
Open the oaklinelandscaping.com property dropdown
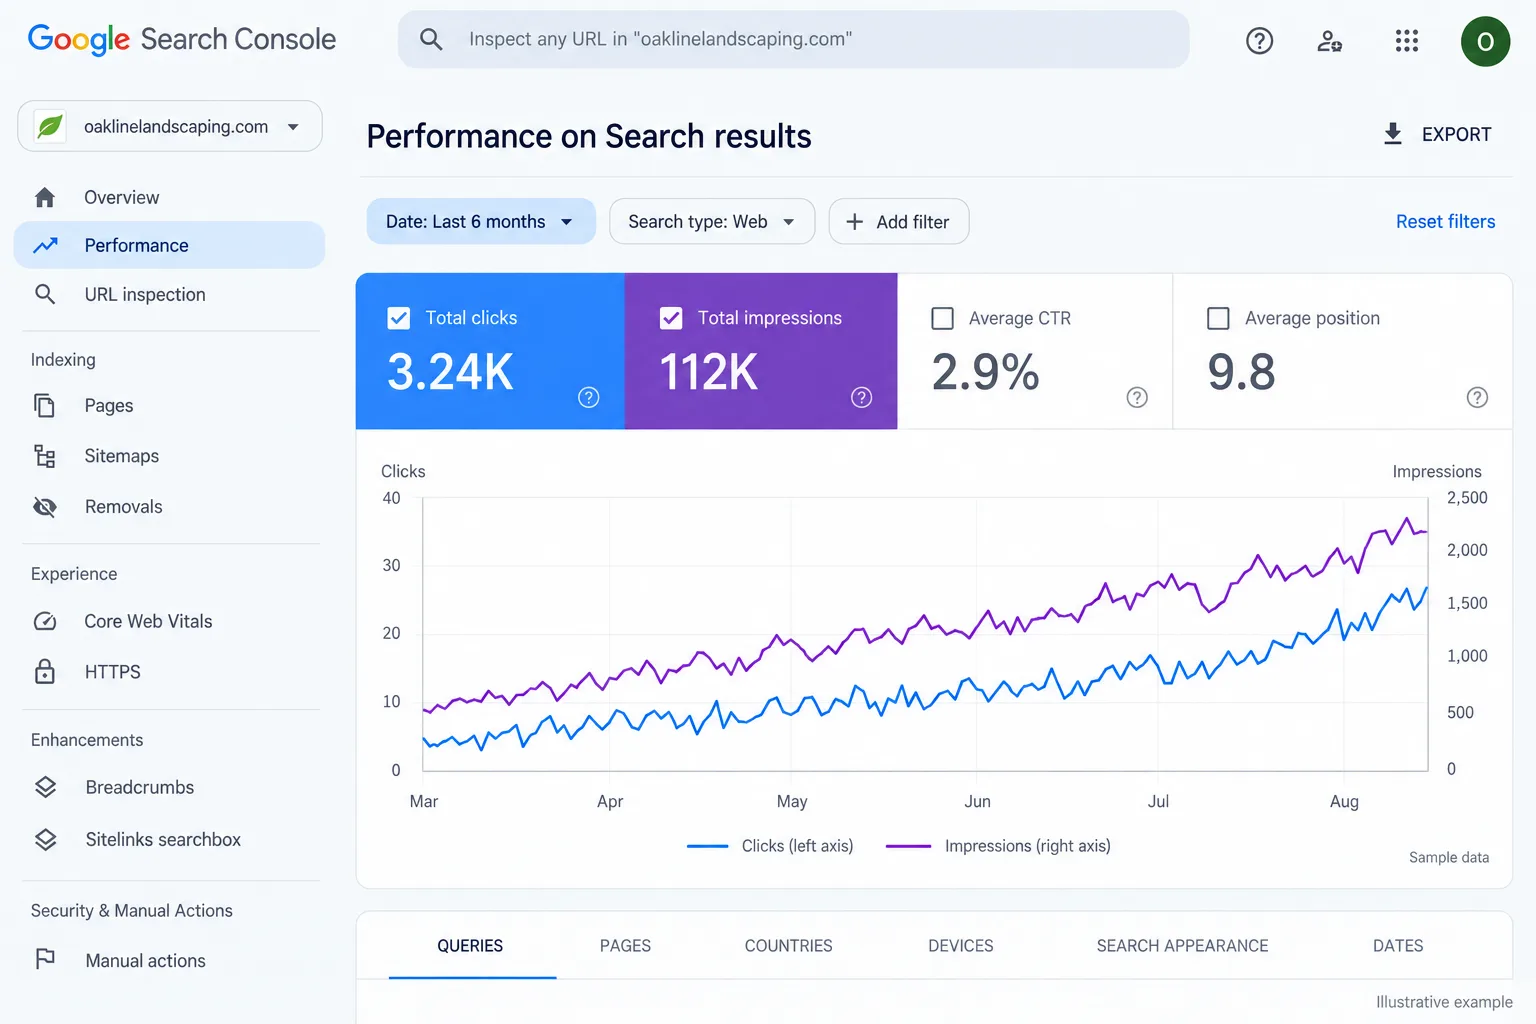click(x=170, y=126)
